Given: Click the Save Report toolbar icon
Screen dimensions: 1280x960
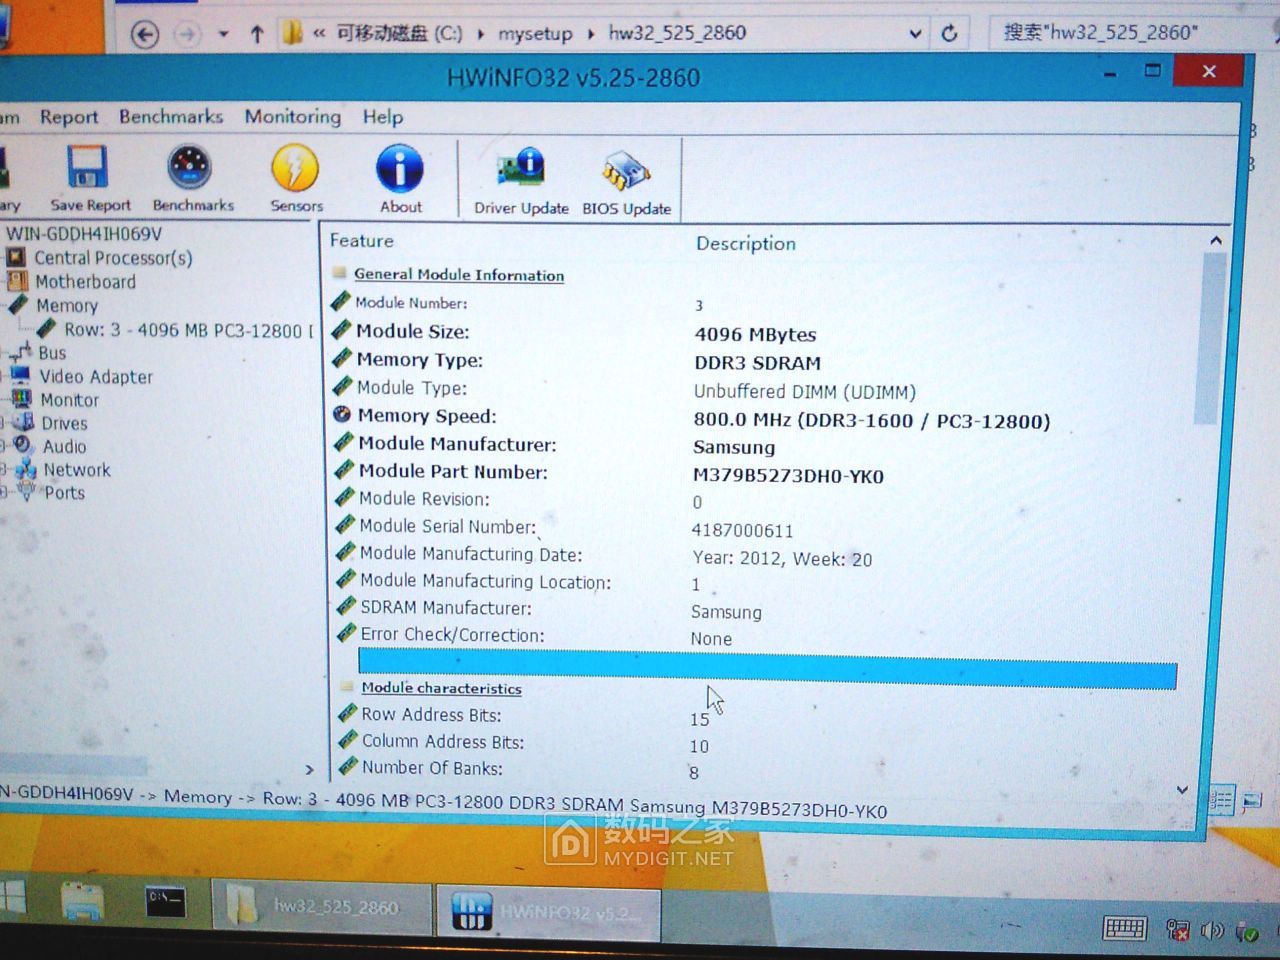Looking at the screenshot, I should [88, 170].
